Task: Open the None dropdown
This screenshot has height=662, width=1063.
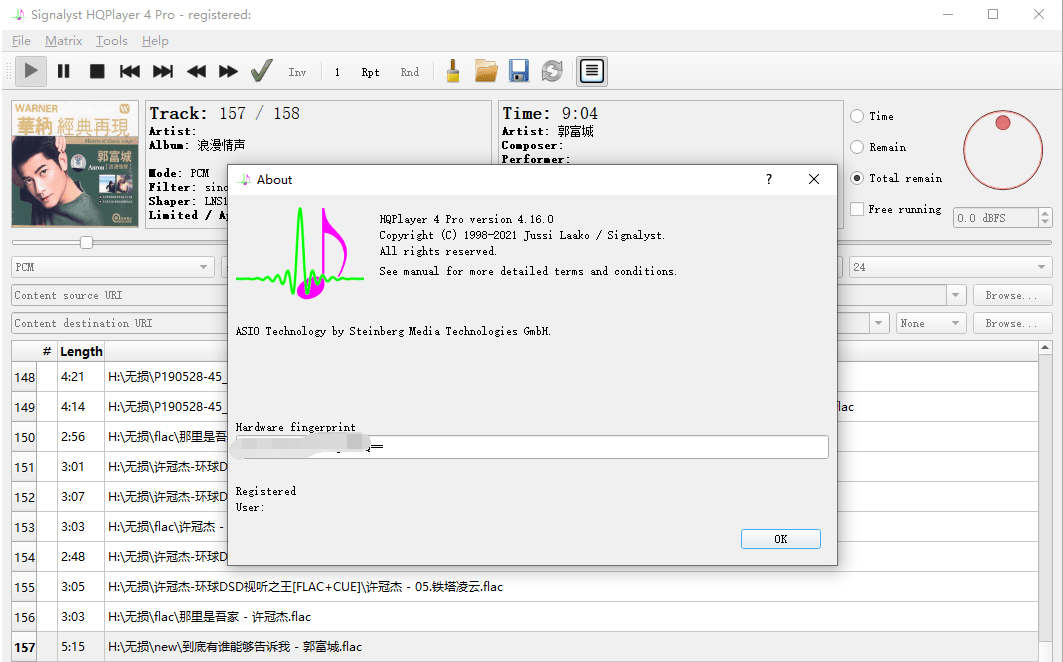Action: pos(931,323)
